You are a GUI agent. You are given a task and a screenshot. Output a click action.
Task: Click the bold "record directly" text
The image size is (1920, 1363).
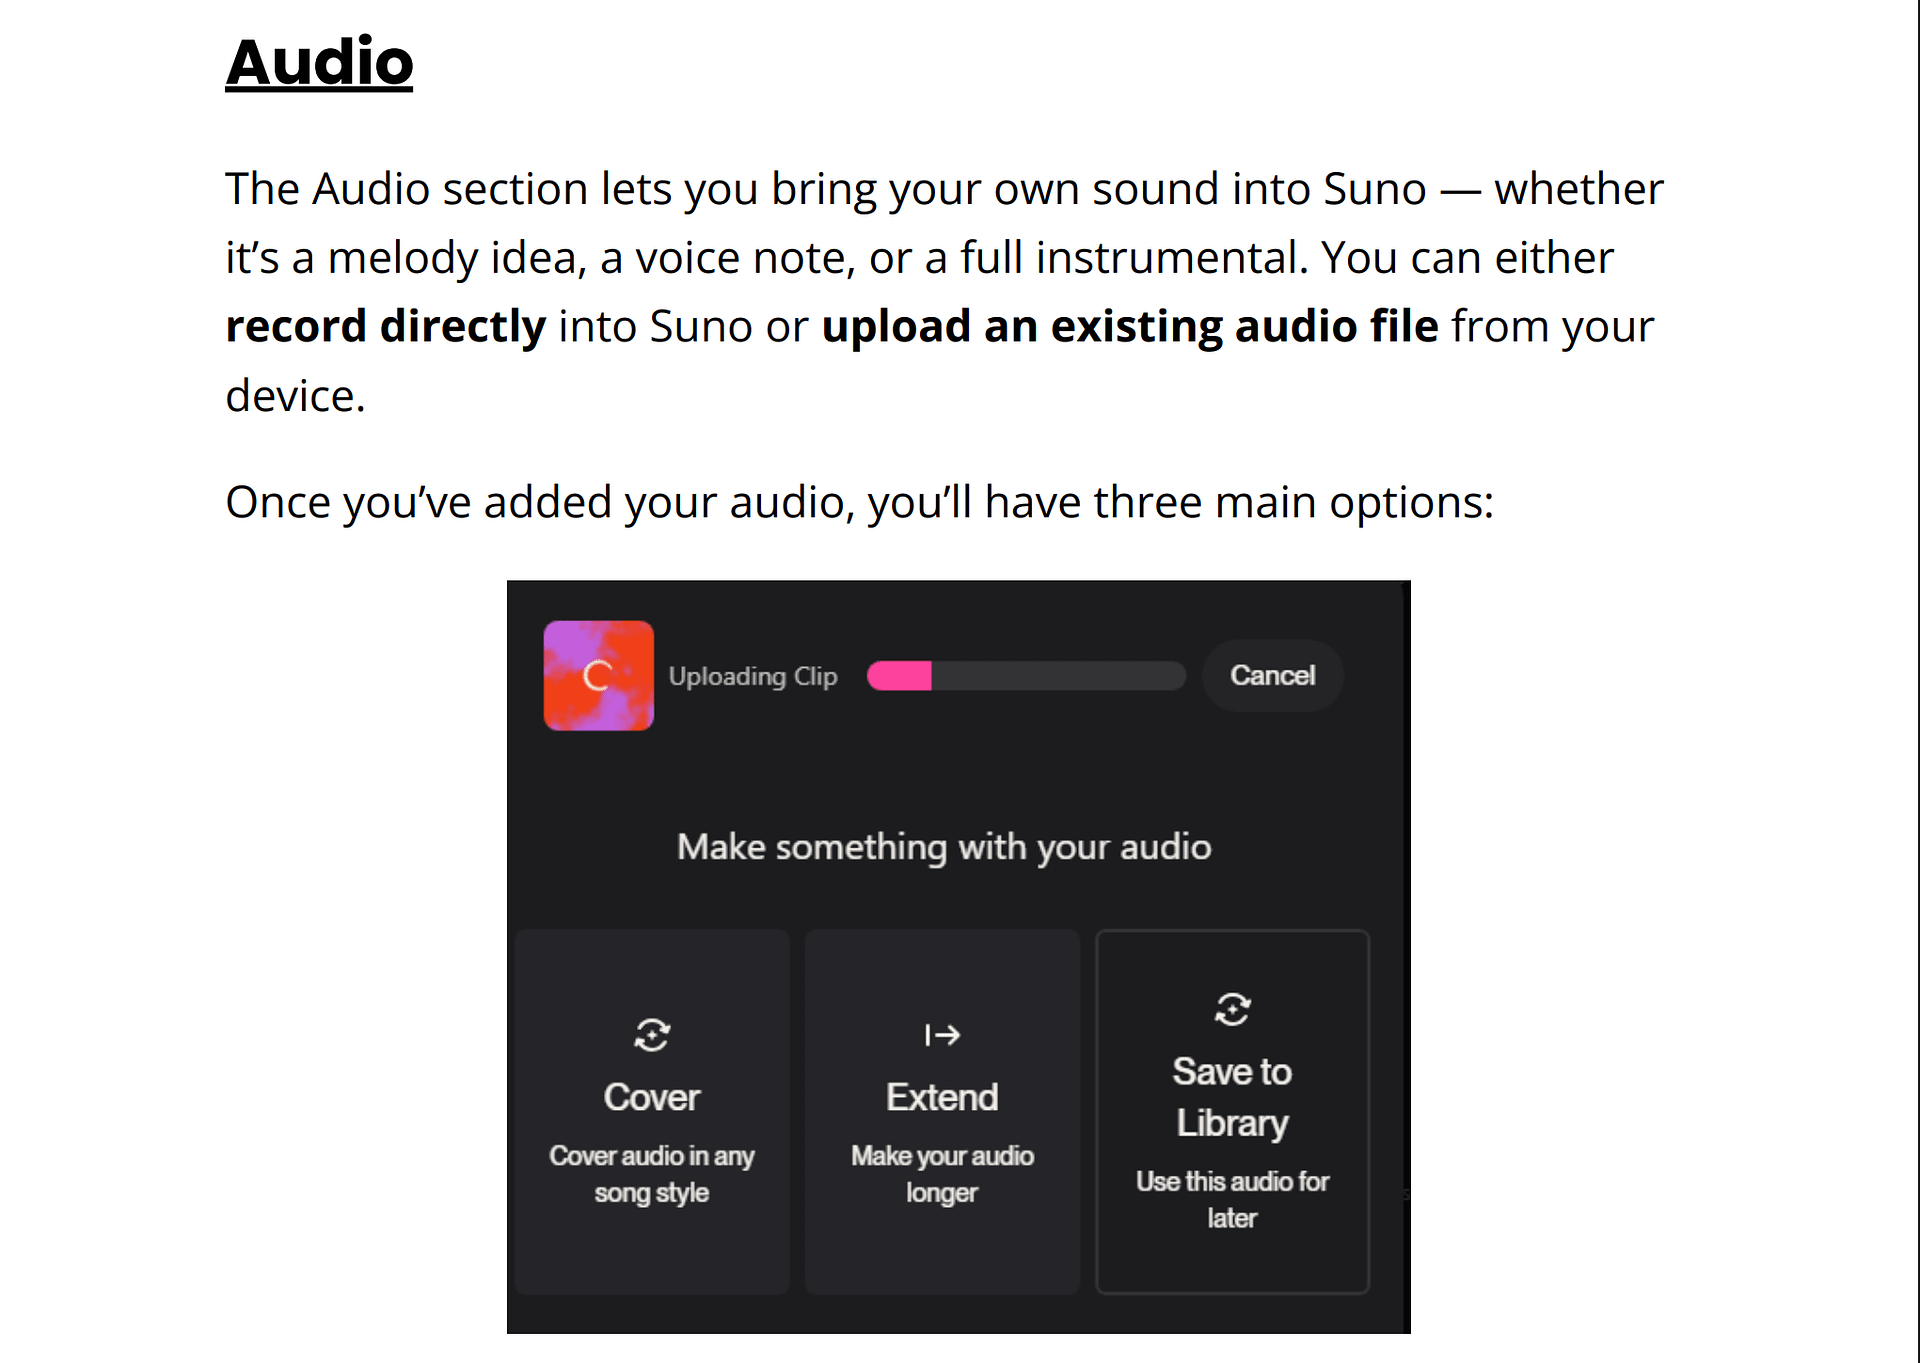pyautogui.click(x=385, y=327)
